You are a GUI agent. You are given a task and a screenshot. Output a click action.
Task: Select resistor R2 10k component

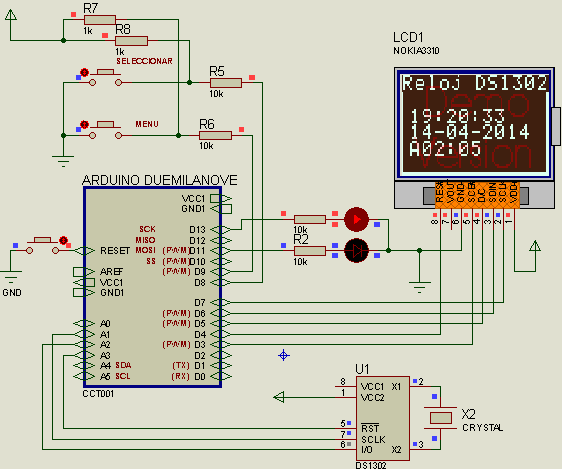[310, 251]
